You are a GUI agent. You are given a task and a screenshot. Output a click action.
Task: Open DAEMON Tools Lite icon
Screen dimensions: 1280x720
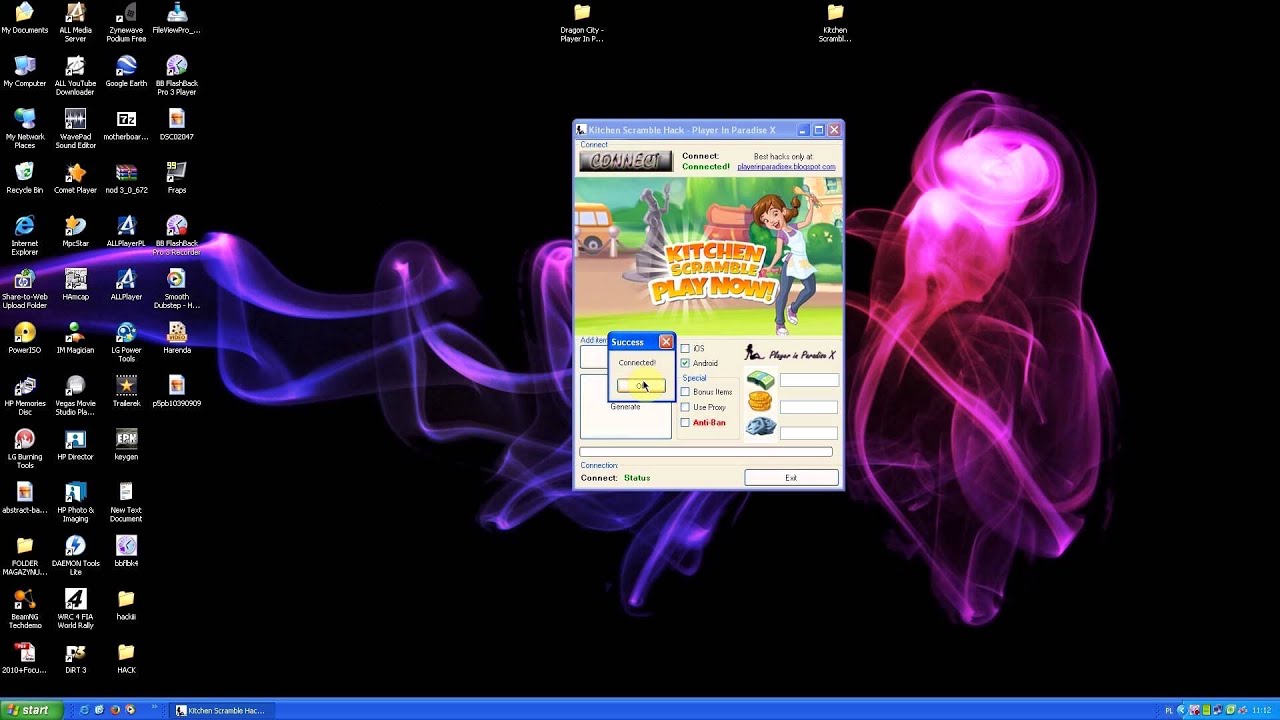(x=75, y=556)
